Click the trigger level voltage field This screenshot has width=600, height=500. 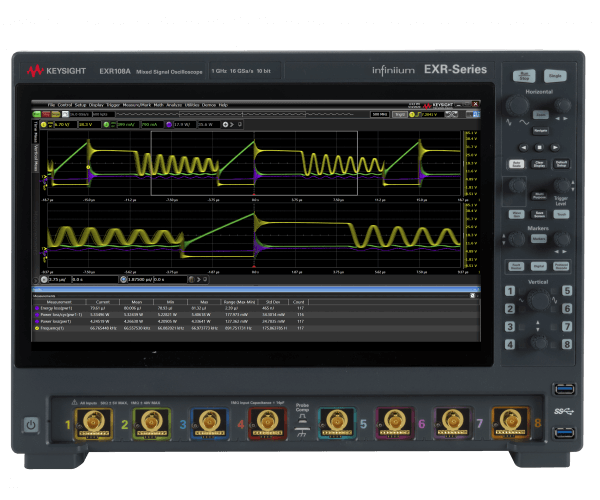pos(433,114)
